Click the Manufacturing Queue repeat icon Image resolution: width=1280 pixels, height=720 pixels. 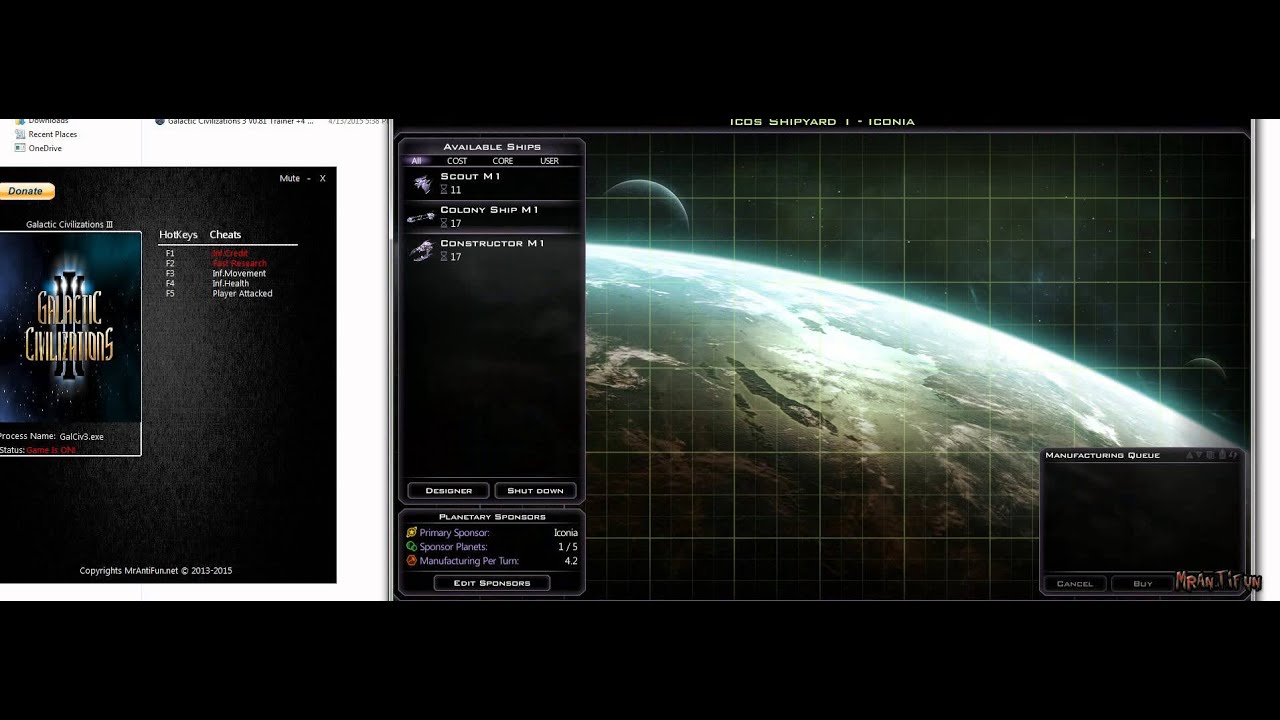1234,455
